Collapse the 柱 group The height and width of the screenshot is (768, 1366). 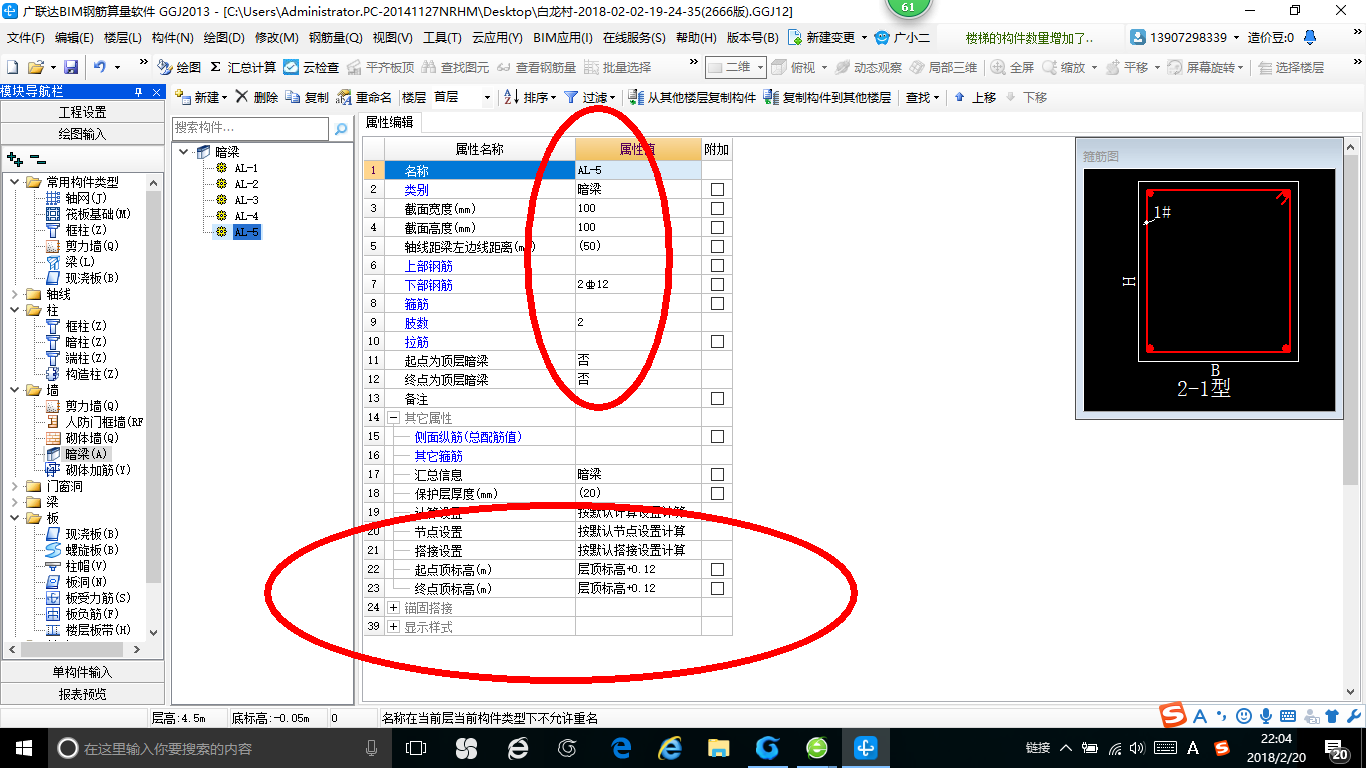coord(14,310)
